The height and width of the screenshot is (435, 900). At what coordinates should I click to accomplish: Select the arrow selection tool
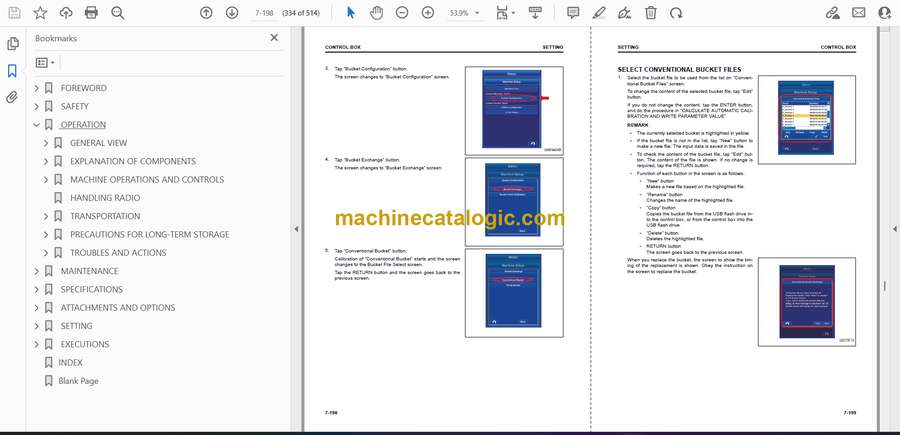(351, 13)
